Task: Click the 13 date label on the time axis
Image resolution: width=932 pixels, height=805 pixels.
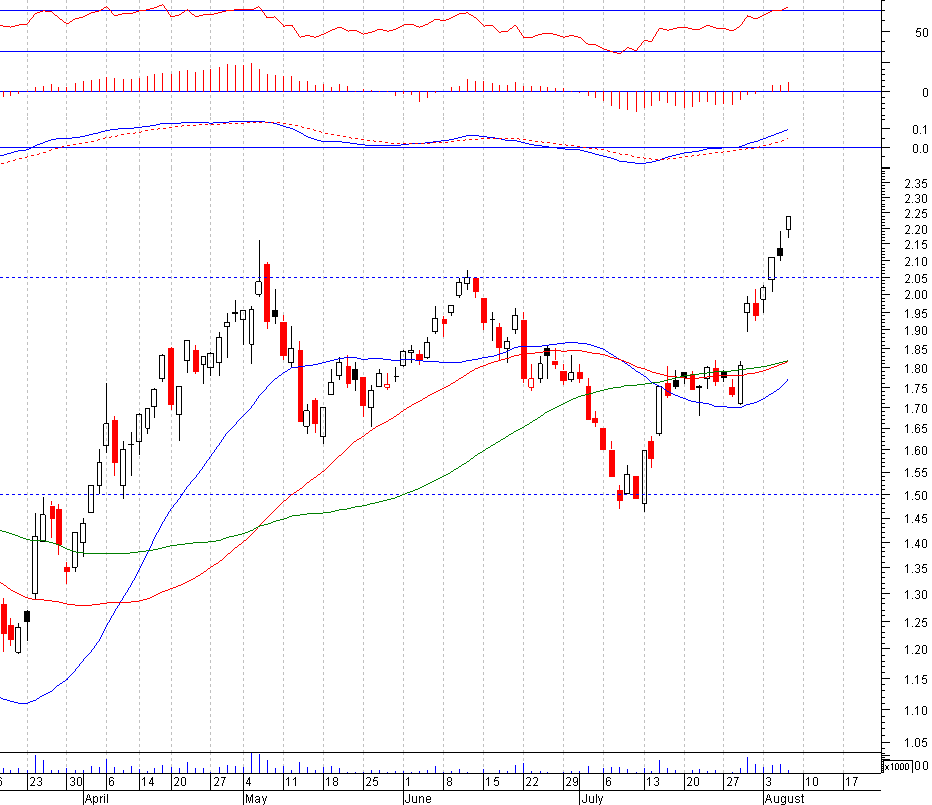Action: (653, 782)
